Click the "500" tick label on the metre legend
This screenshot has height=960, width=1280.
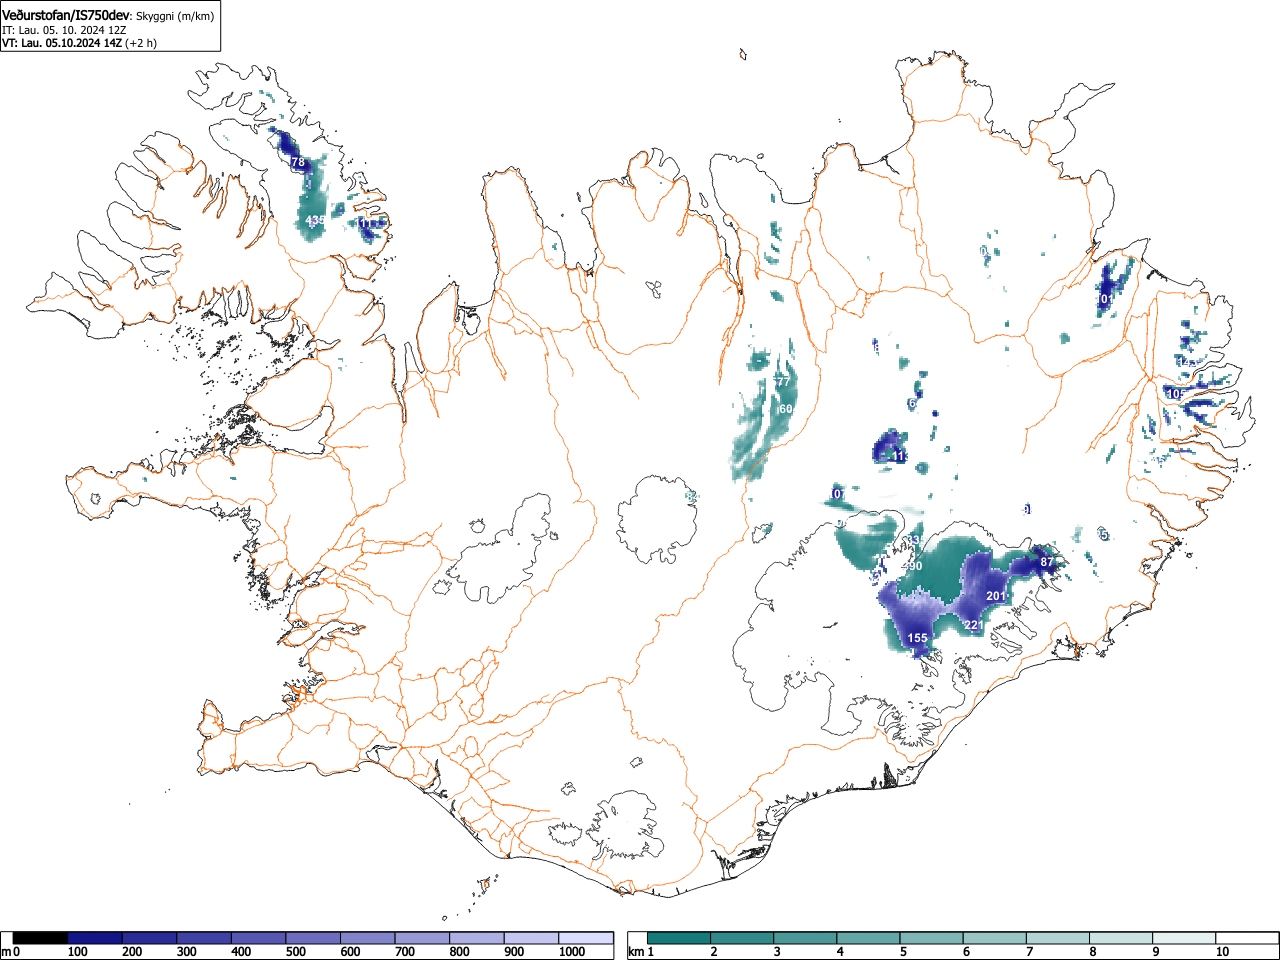[x=296, y=952]
